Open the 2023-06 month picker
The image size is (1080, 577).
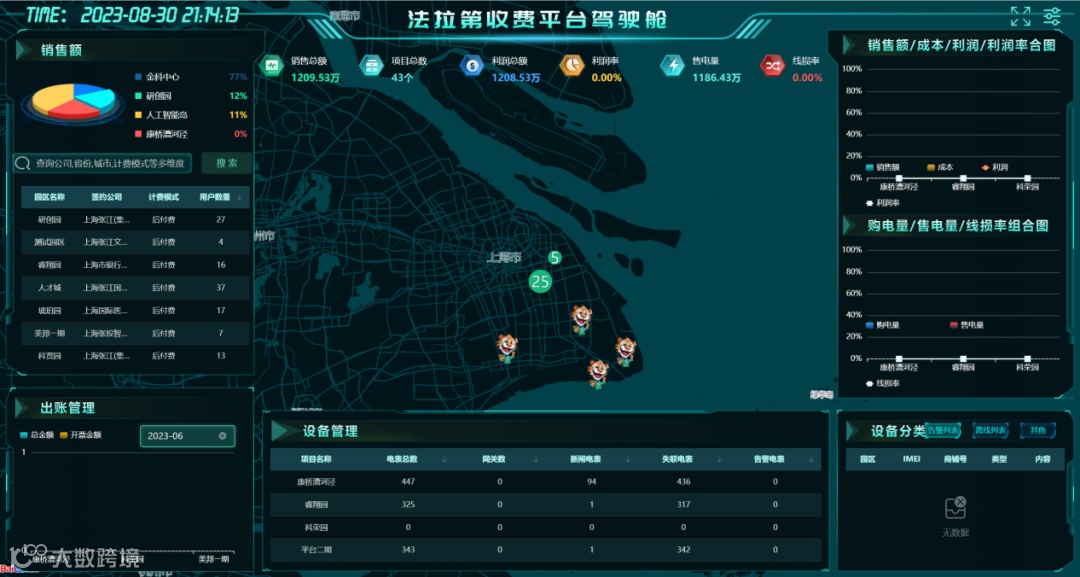tap(187, 436)
